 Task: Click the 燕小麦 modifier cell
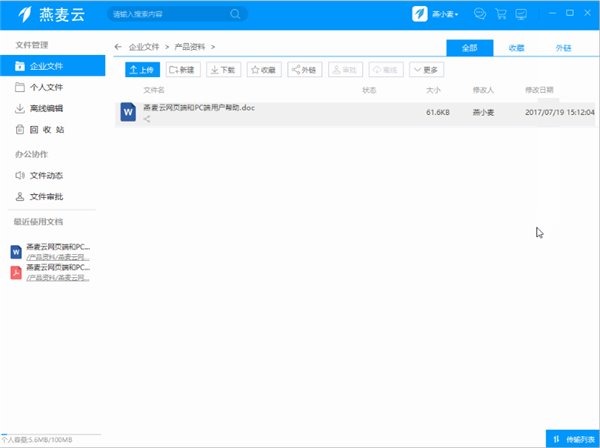pyautogui.click(x=483, y=112)
